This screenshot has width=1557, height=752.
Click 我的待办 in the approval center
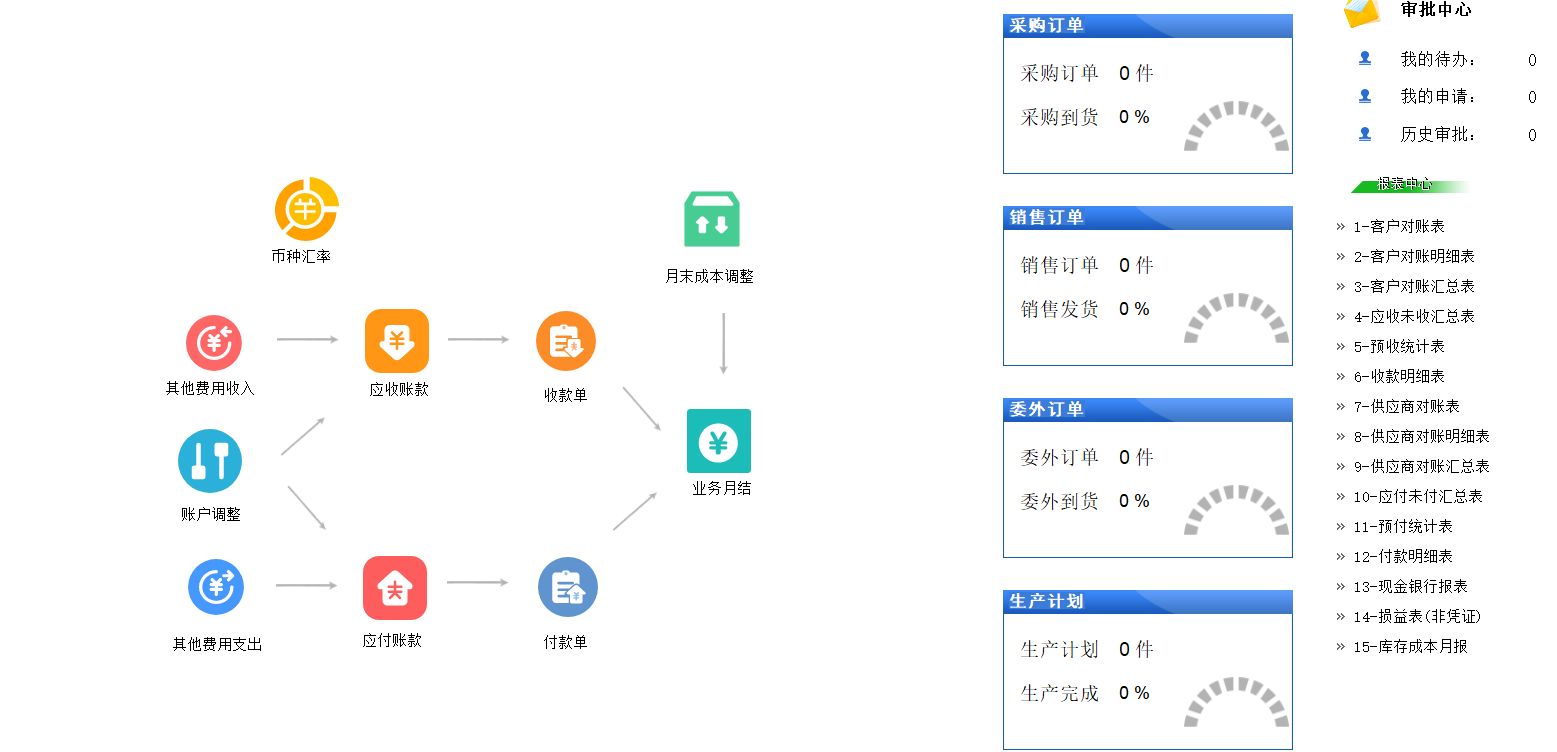1438,60
